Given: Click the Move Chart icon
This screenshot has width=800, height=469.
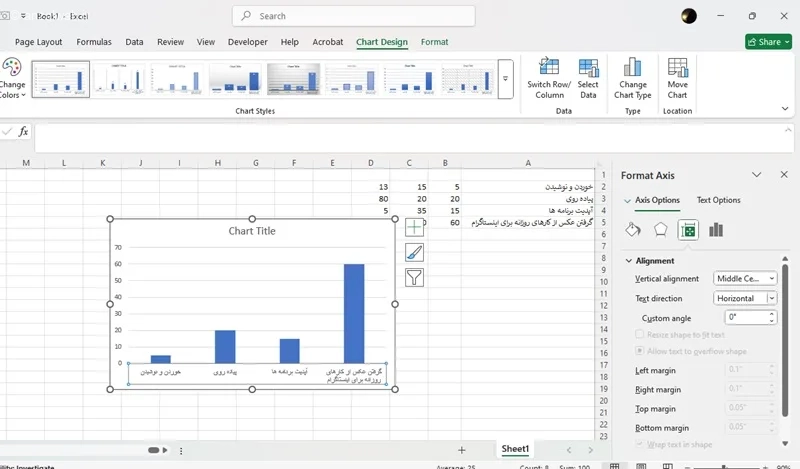Looking at the screenshot, I should tap(677, 68).
